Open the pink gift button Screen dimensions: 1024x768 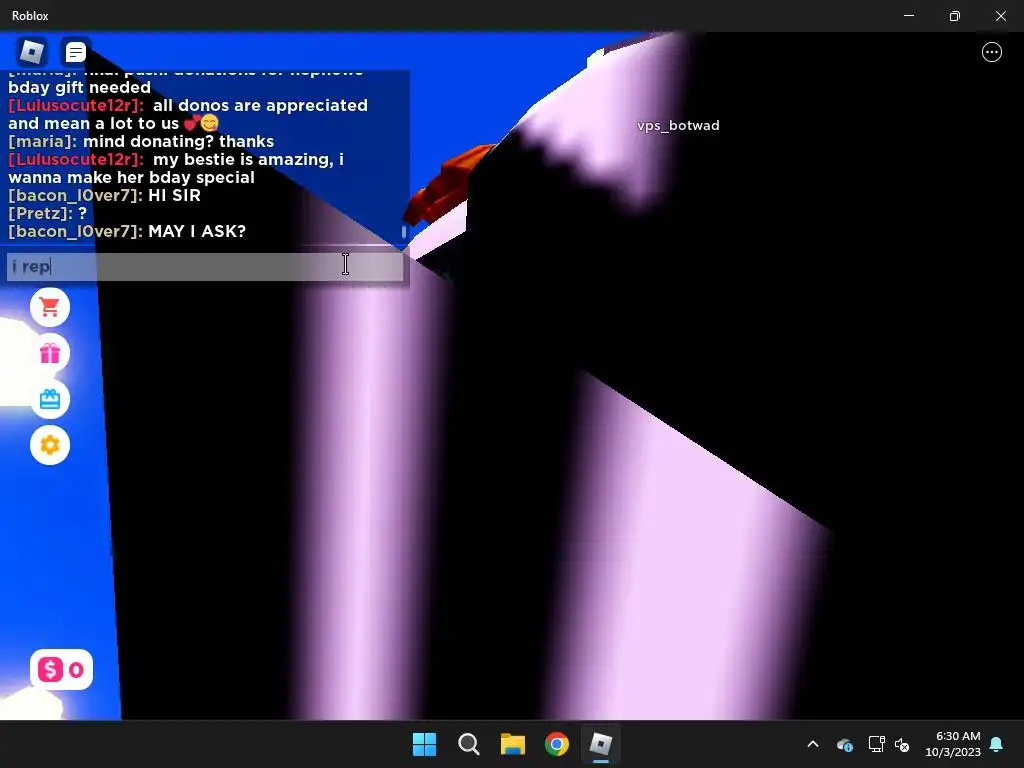50,353
